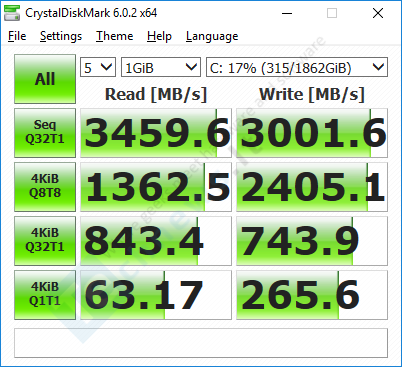Minimize the CrystalDiskMark window
This screenshot has height=367, width=402.
(287, 13)
